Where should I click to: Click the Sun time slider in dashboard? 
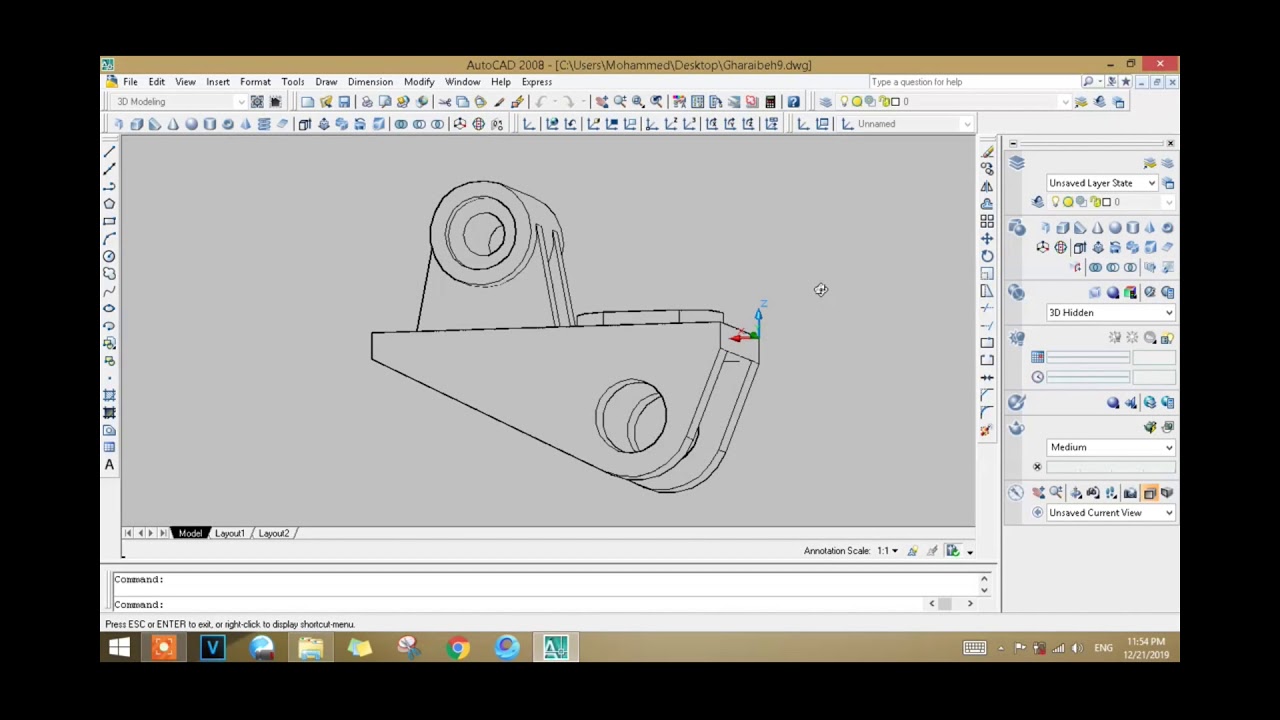tap(1088, 377)
